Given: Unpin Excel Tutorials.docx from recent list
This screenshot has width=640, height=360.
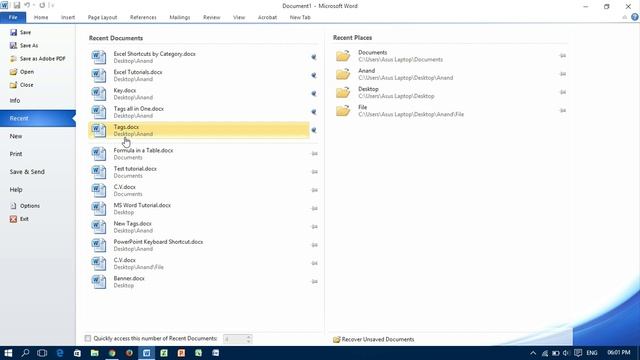Looking at the screenshot, I should 314,76.
